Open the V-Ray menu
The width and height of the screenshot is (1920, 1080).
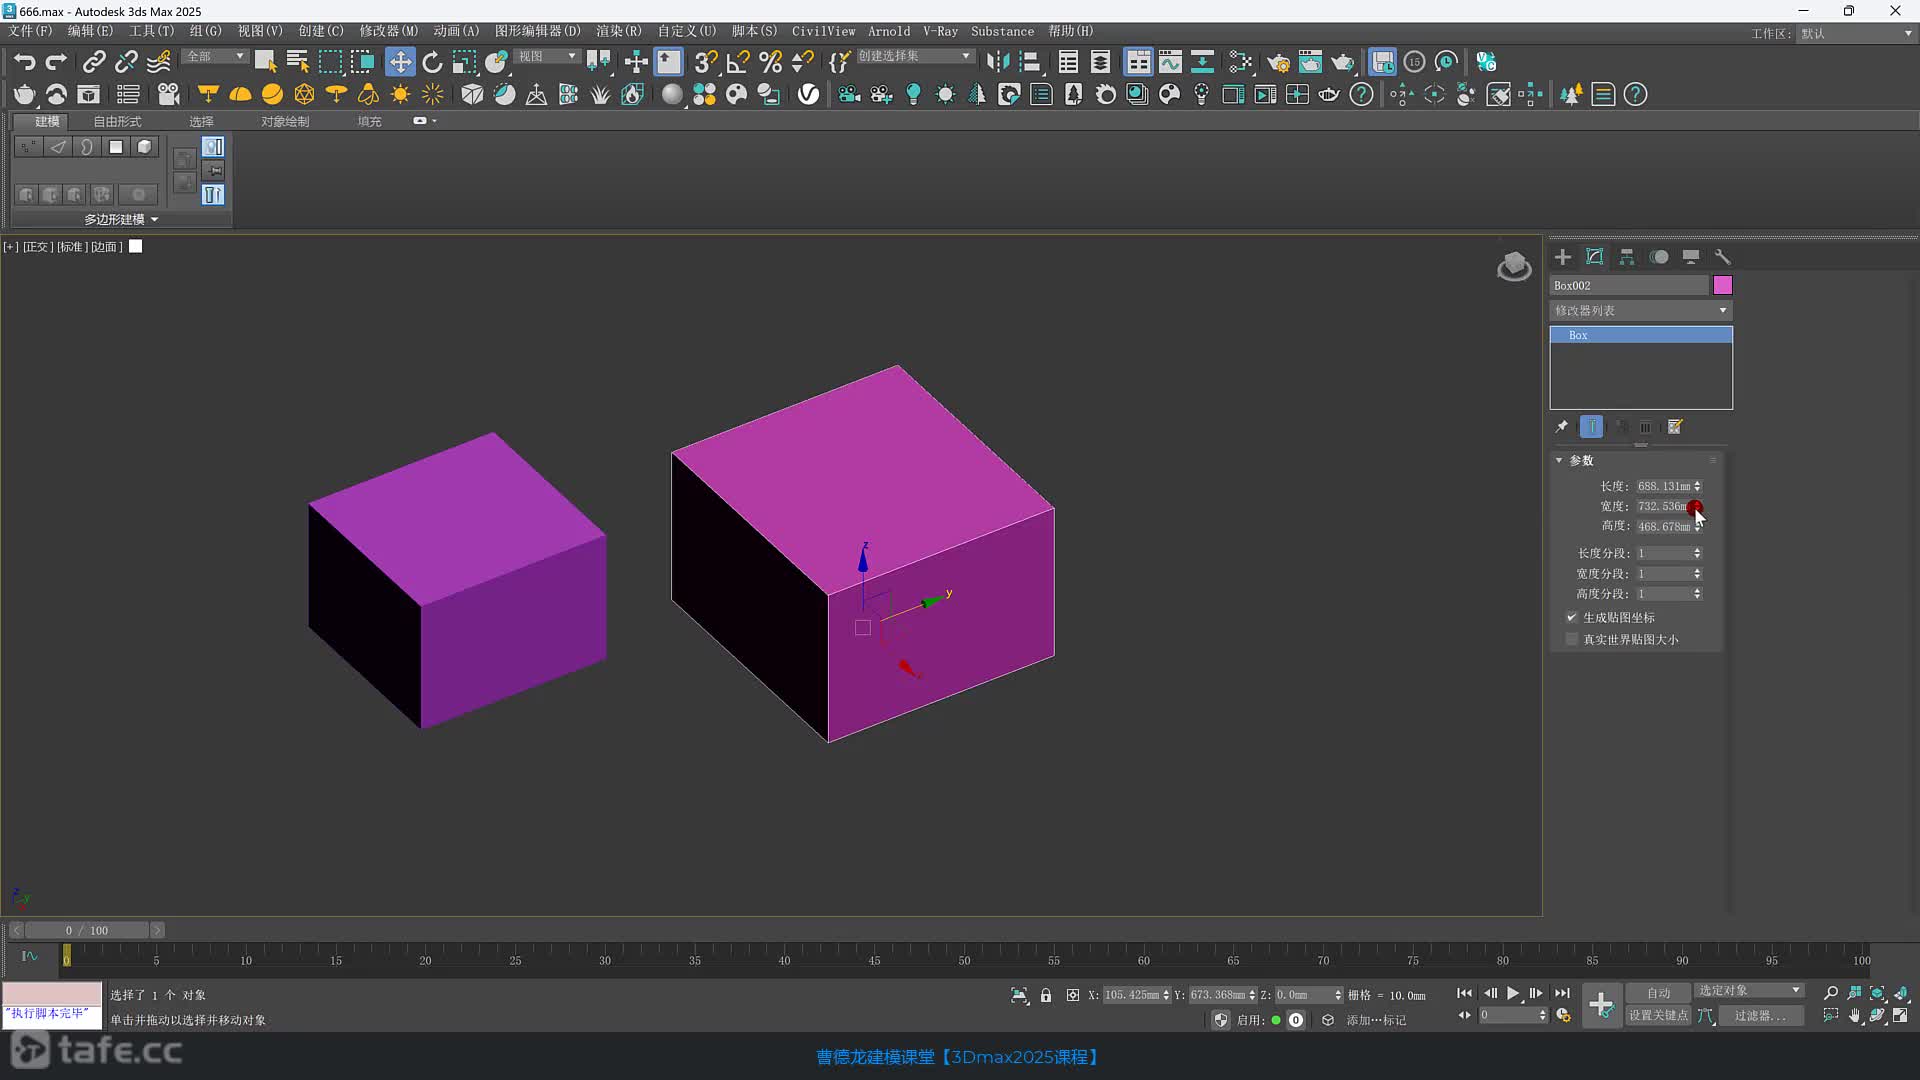(x=940, y=31)
